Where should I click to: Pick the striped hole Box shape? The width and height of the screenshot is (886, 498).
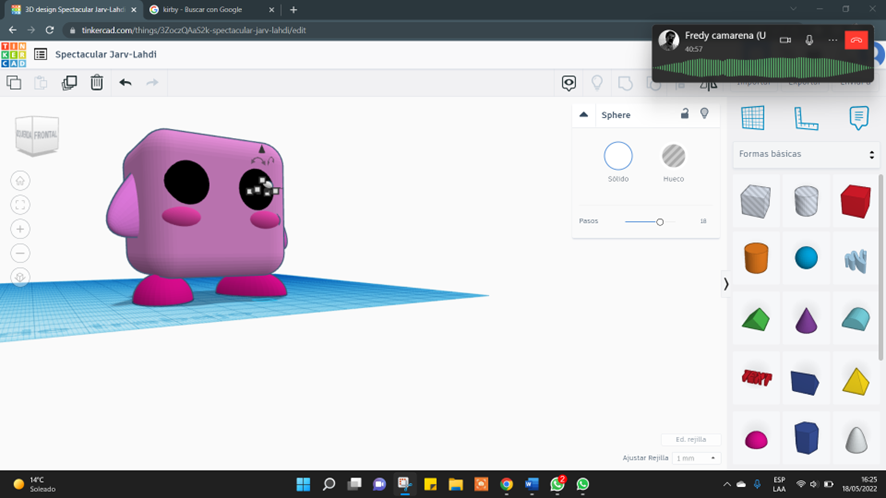click(756, 201)
